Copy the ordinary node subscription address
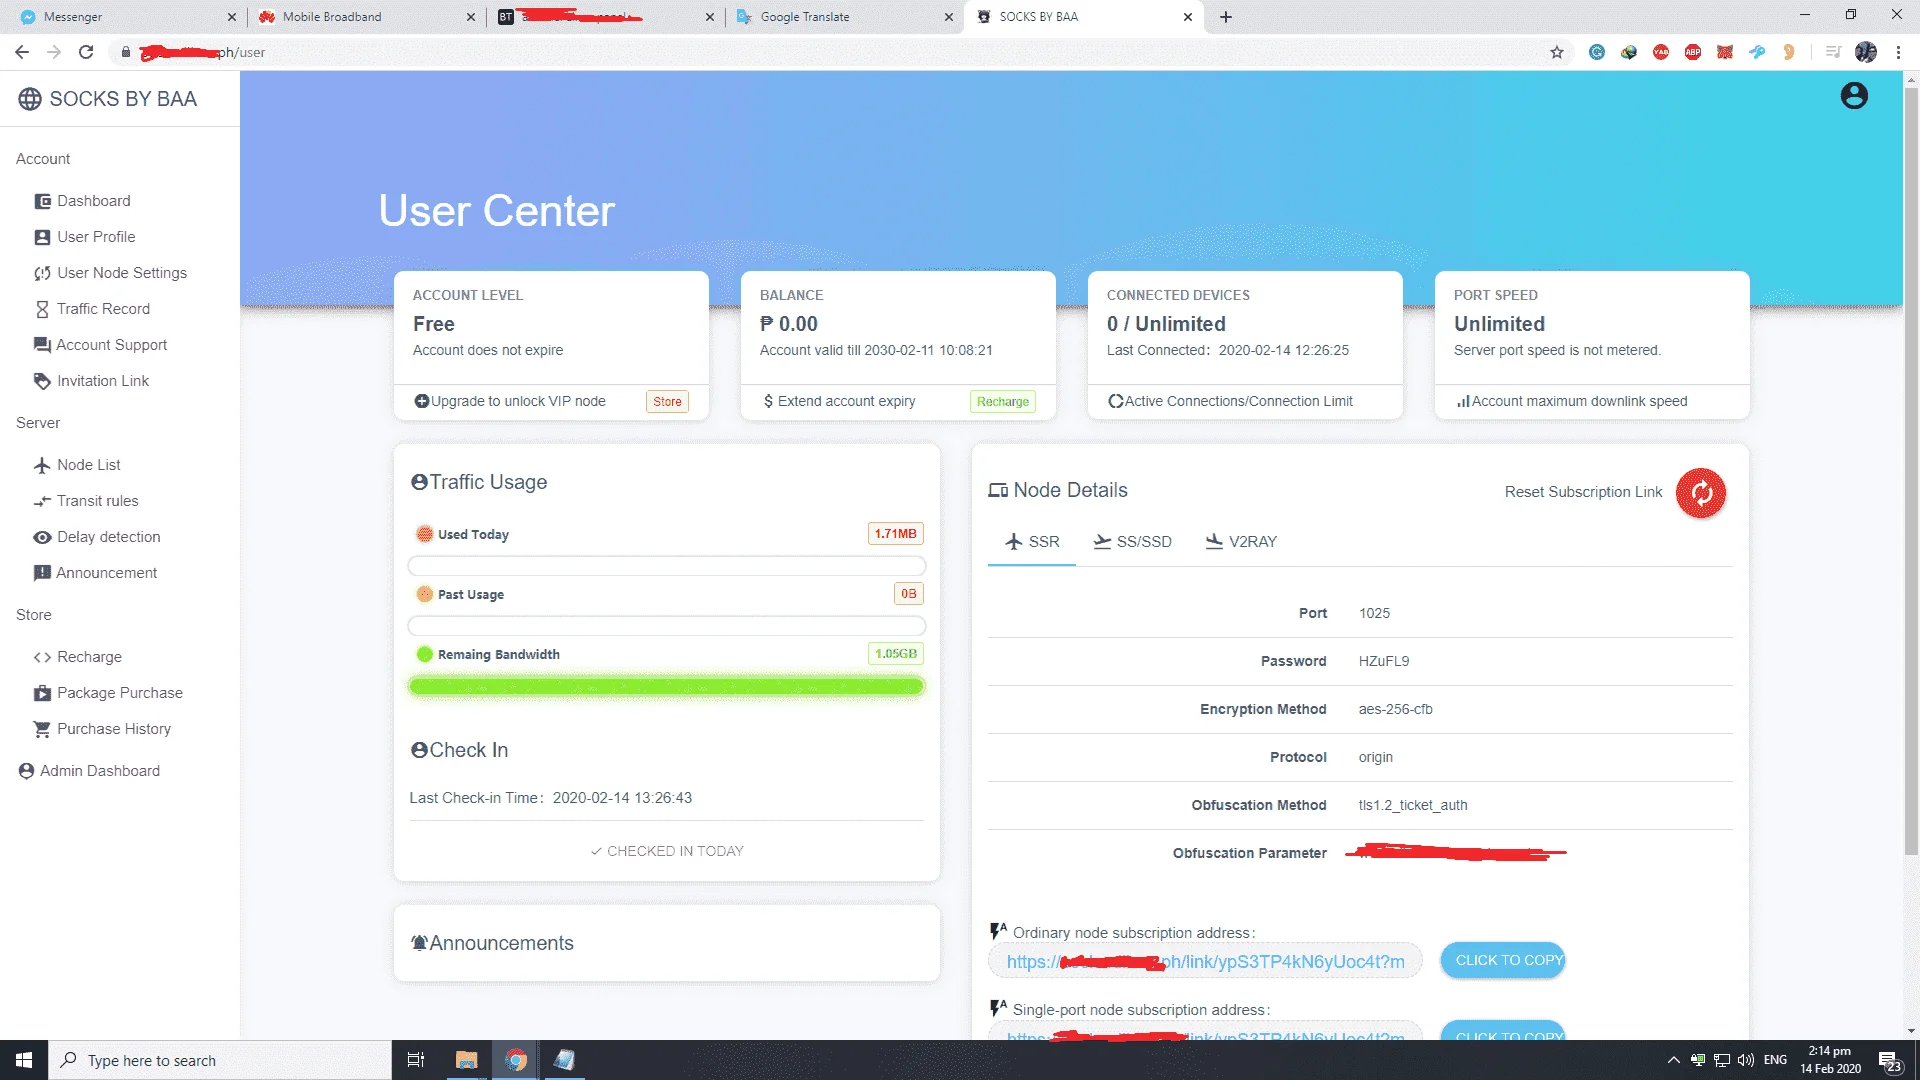Image resolution: width=1920 pixels, height=1080 pixels. pyautogui.click(x=1503, y=960)
